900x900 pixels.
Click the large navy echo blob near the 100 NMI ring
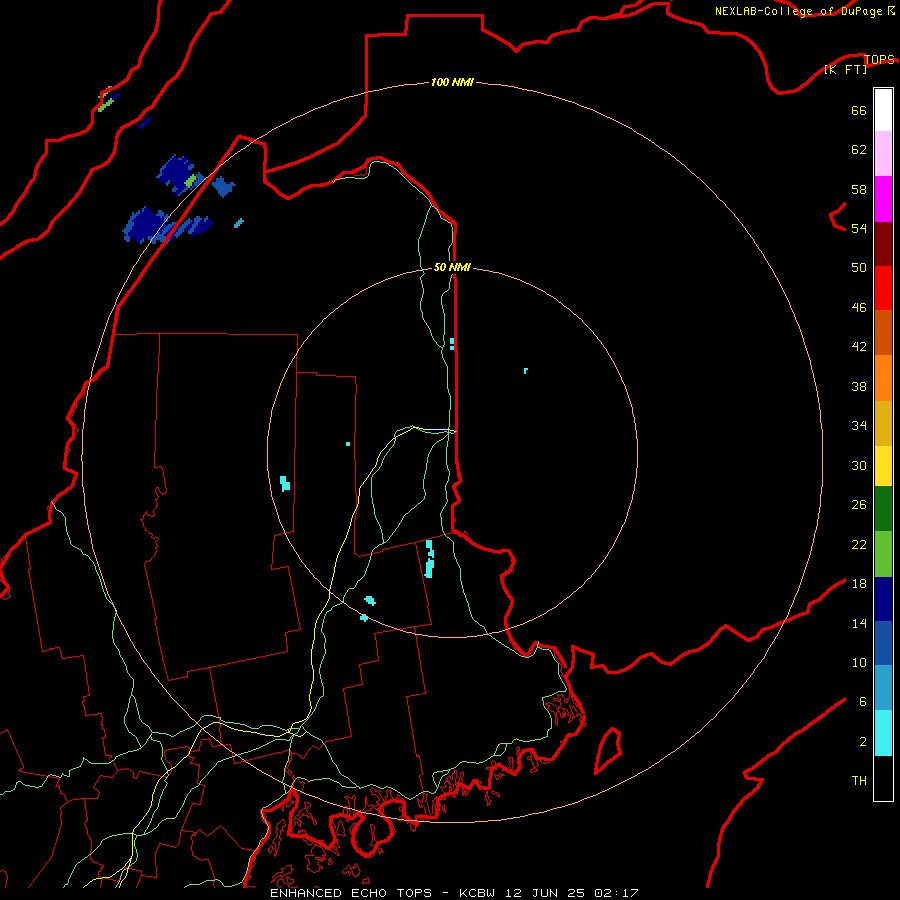146,225
